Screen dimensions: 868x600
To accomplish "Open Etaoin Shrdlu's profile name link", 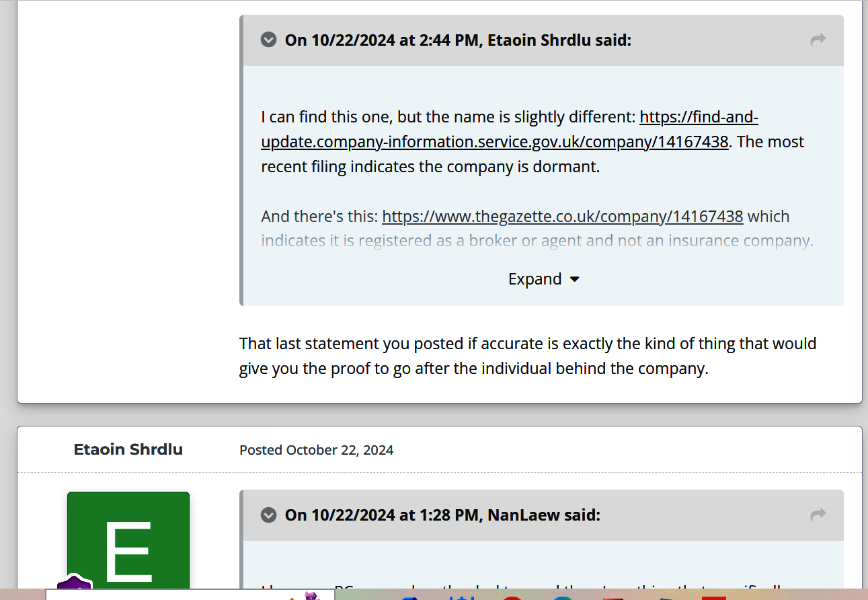I will click(128, 449).
